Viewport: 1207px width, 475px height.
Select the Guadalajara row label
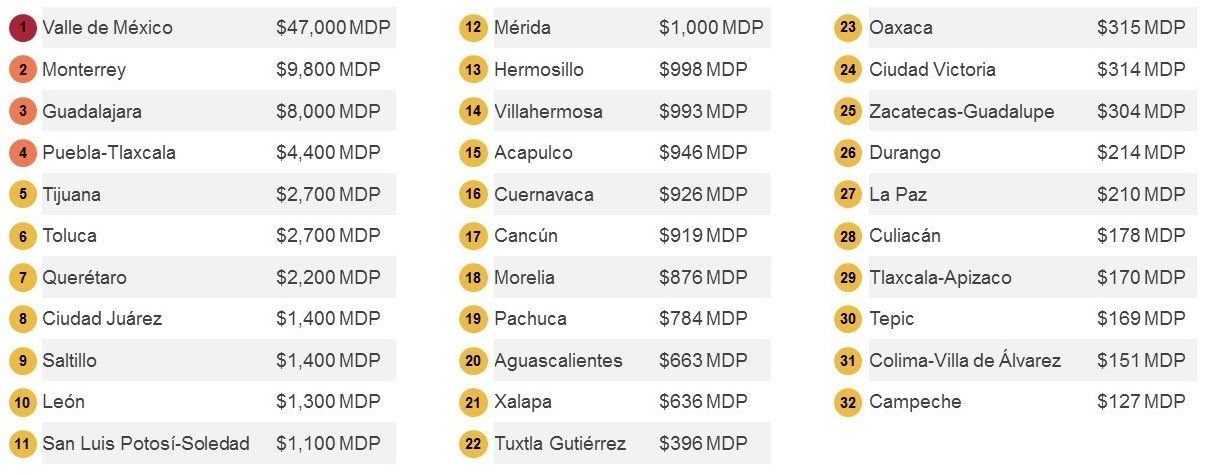coord(92,112)
